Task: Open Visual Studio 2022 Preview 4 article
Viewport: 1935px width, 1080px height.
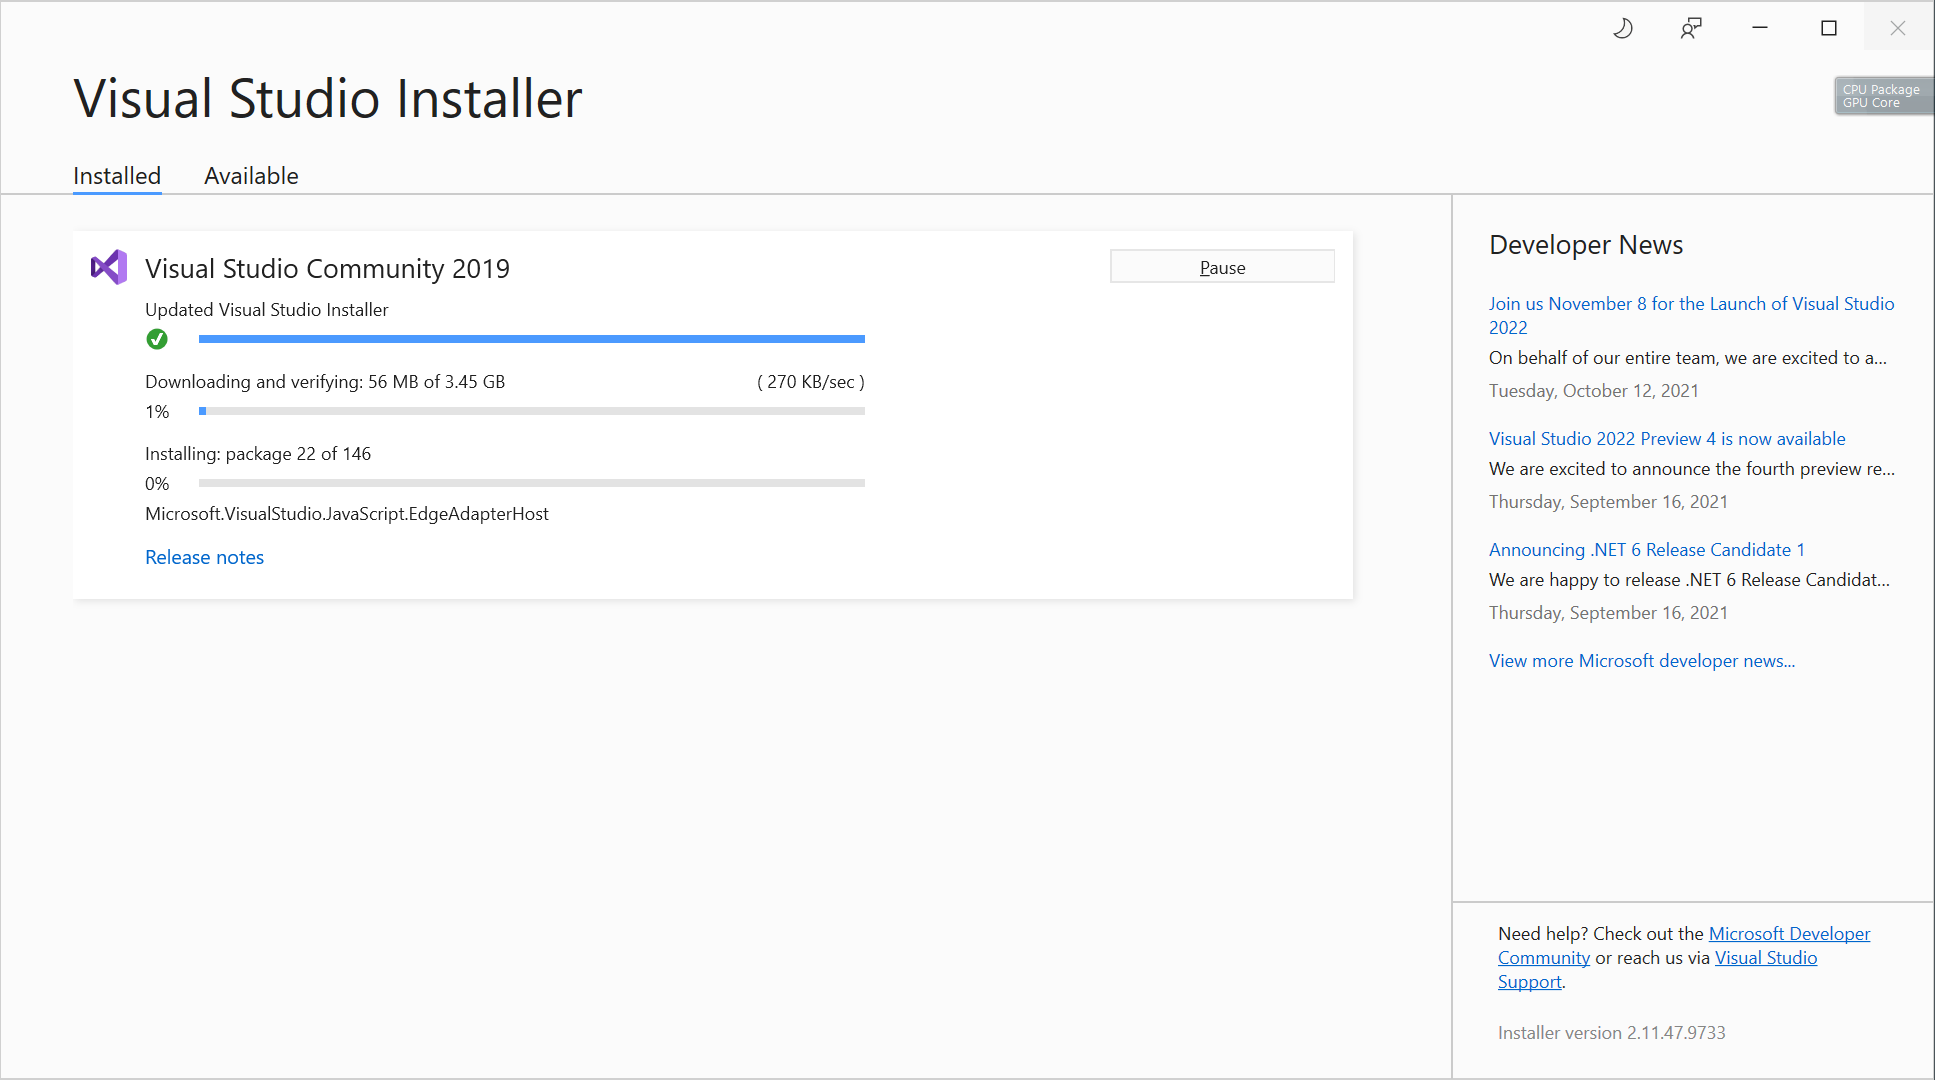Action: coord(1666,439)
